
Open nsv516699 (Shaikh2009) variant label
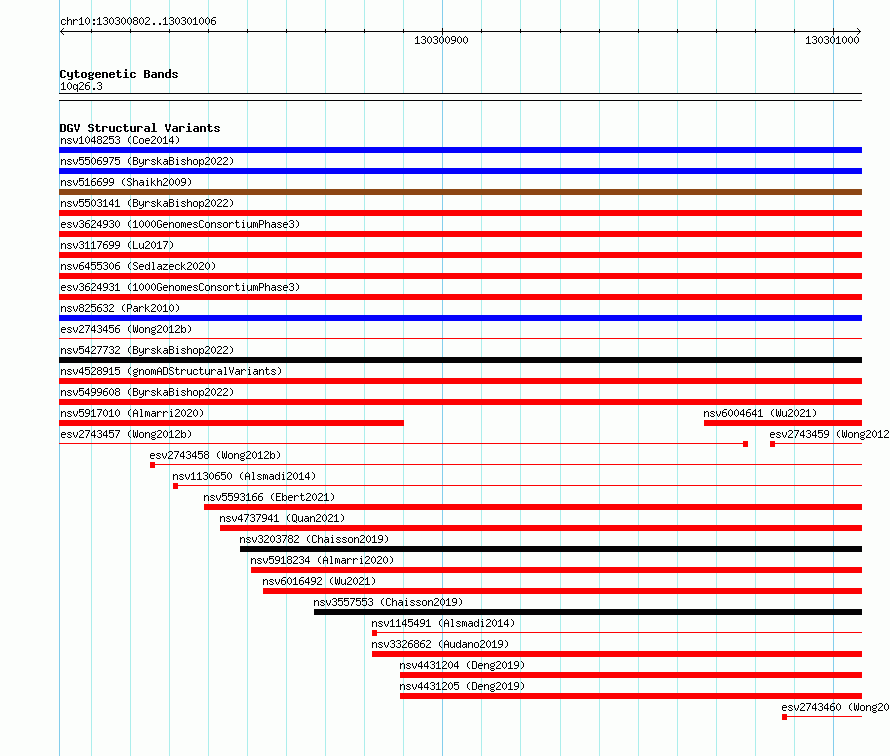coord(126,182)
